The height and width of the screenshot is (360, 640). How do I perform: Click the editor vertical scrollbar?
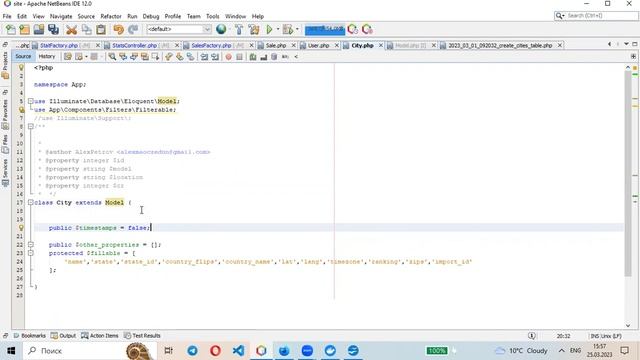pyautogui.click(x=628, y=173)
